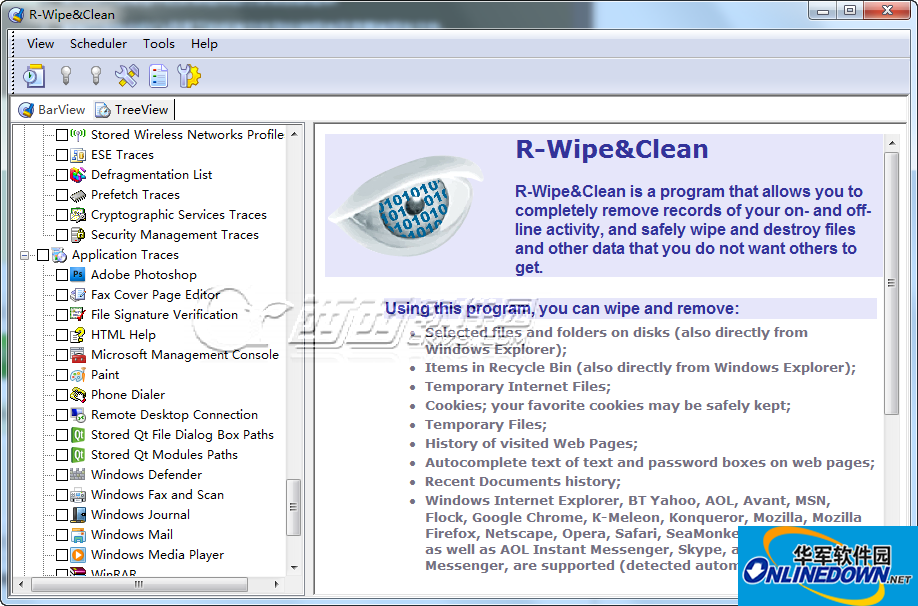Click the tree panel scroll-left arrow

tap(21, 584)
